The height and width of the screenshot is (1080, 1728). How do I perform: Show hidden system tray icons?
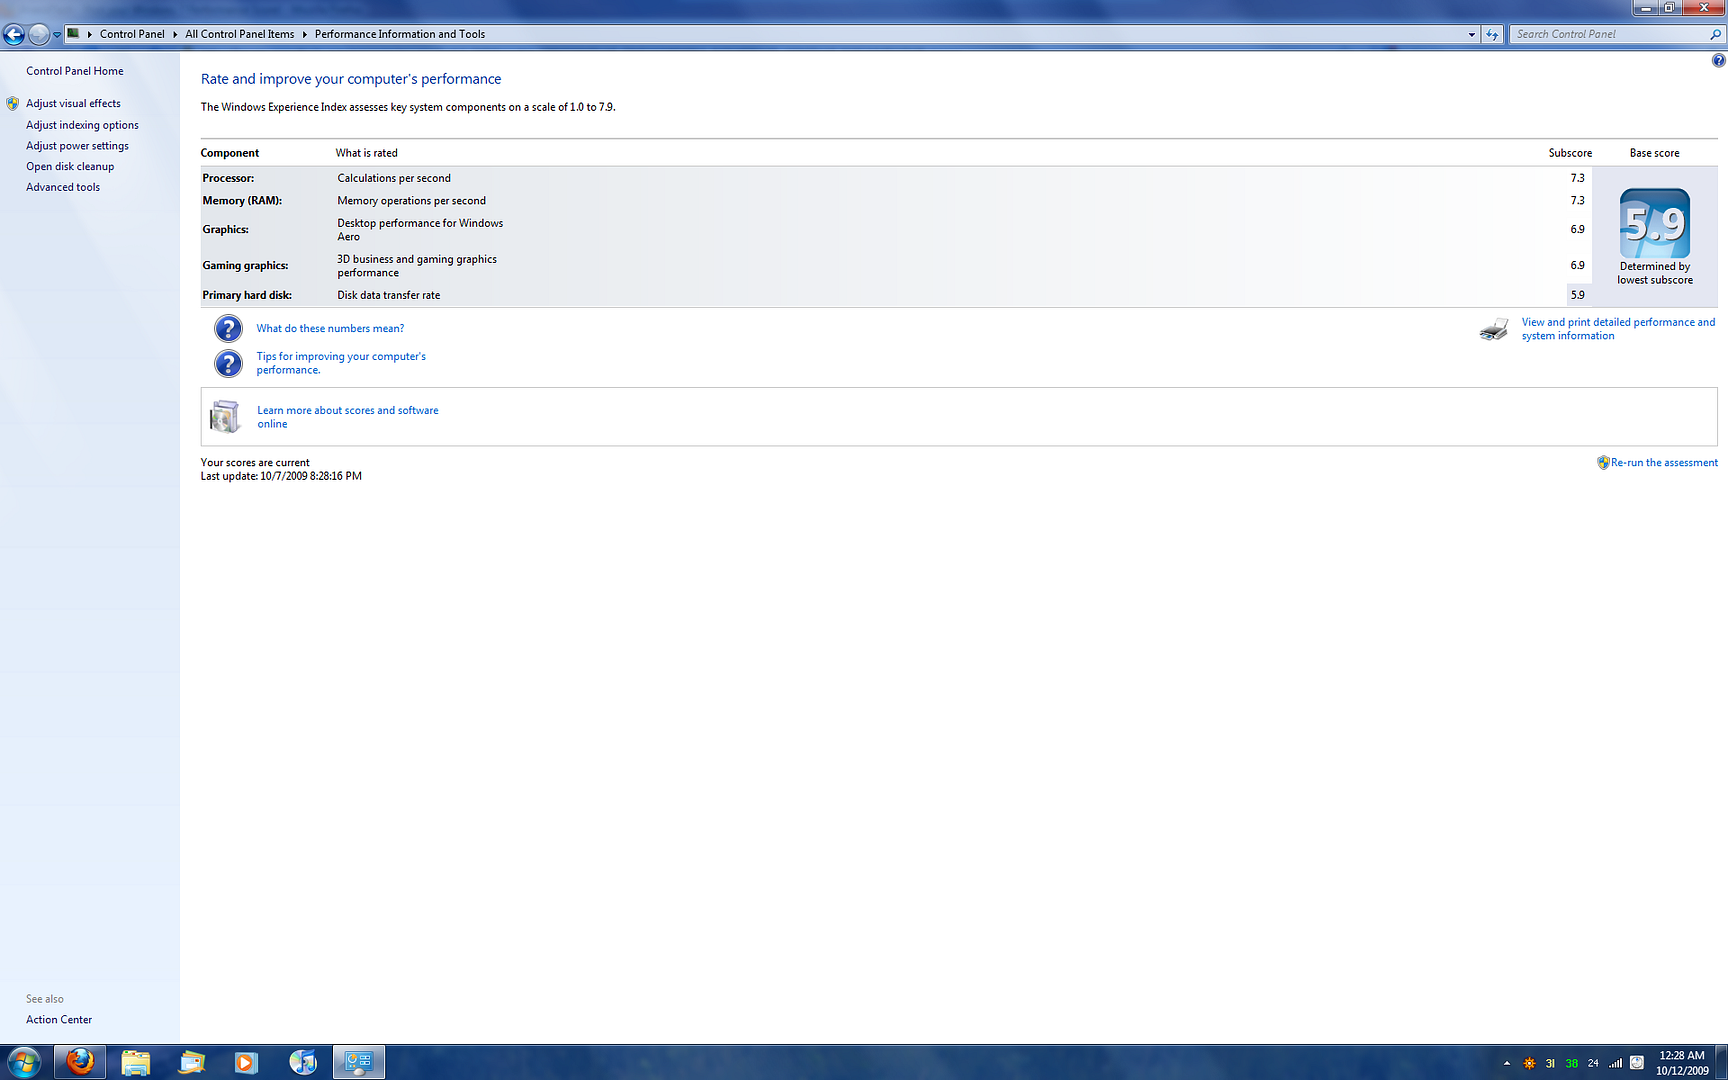[x=1507, y=1063]
